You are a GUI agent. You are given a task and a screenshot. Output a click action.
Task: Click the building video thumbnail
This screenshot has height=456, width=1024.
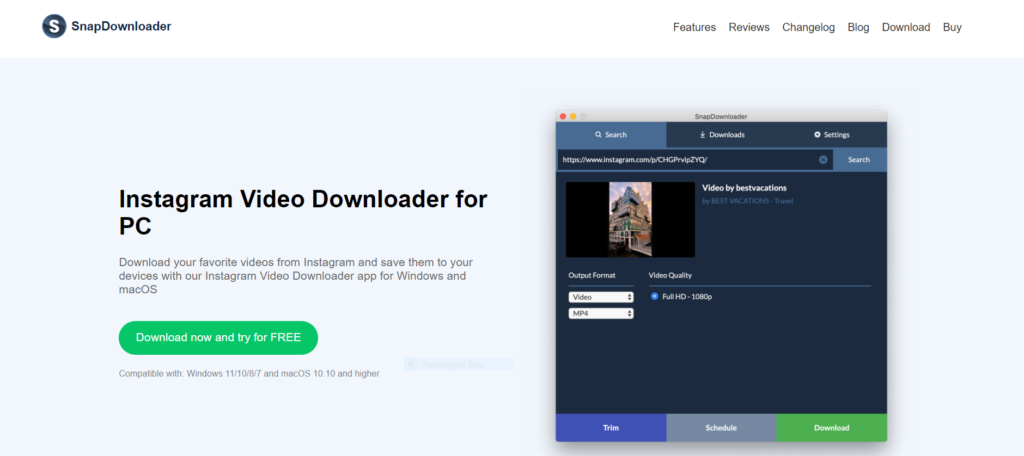630,220
